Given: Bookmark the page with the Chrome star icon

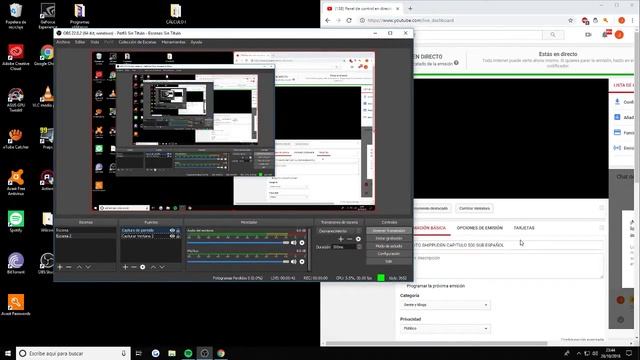Looking at the screenshot, I should [x=570, y=20].
